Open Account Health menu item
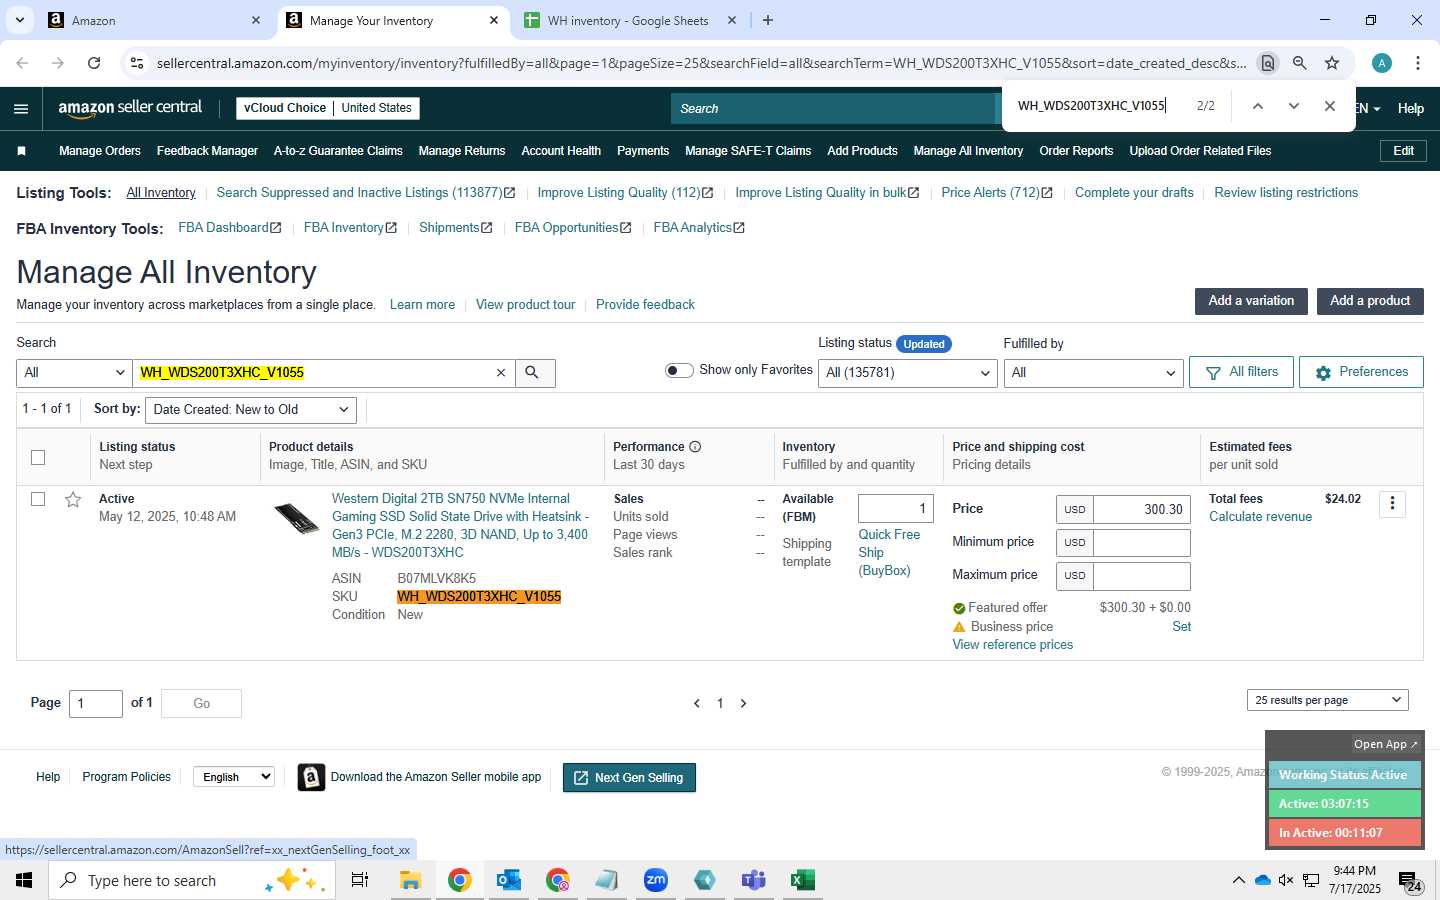1440x900 pixels. [561, 151]
